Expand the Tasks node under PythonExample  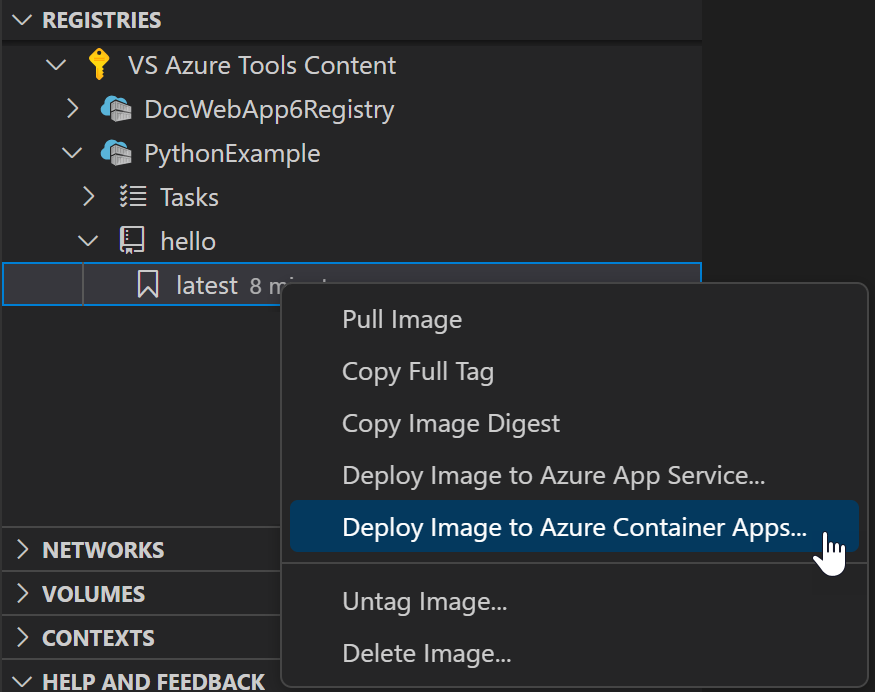click(88, 196)
